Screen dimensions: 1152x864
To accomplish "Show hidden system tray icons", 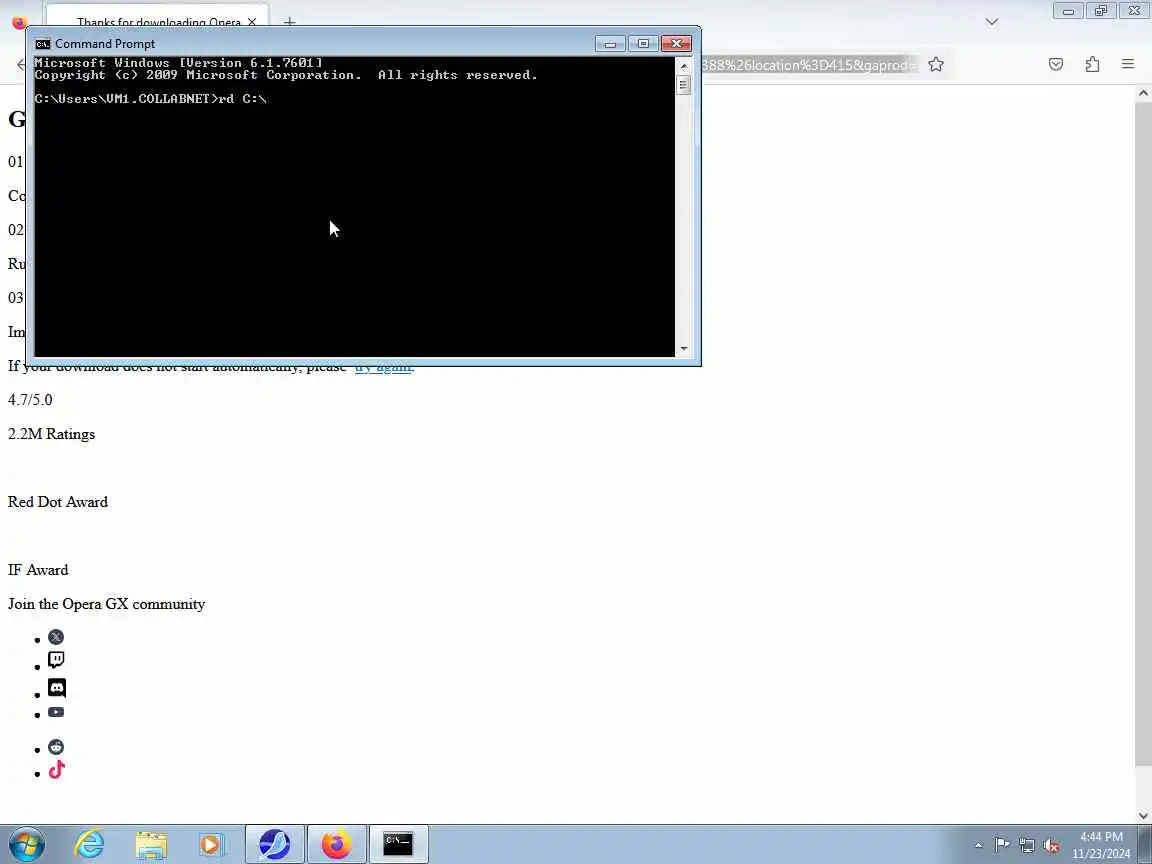I will click(979, 846).
